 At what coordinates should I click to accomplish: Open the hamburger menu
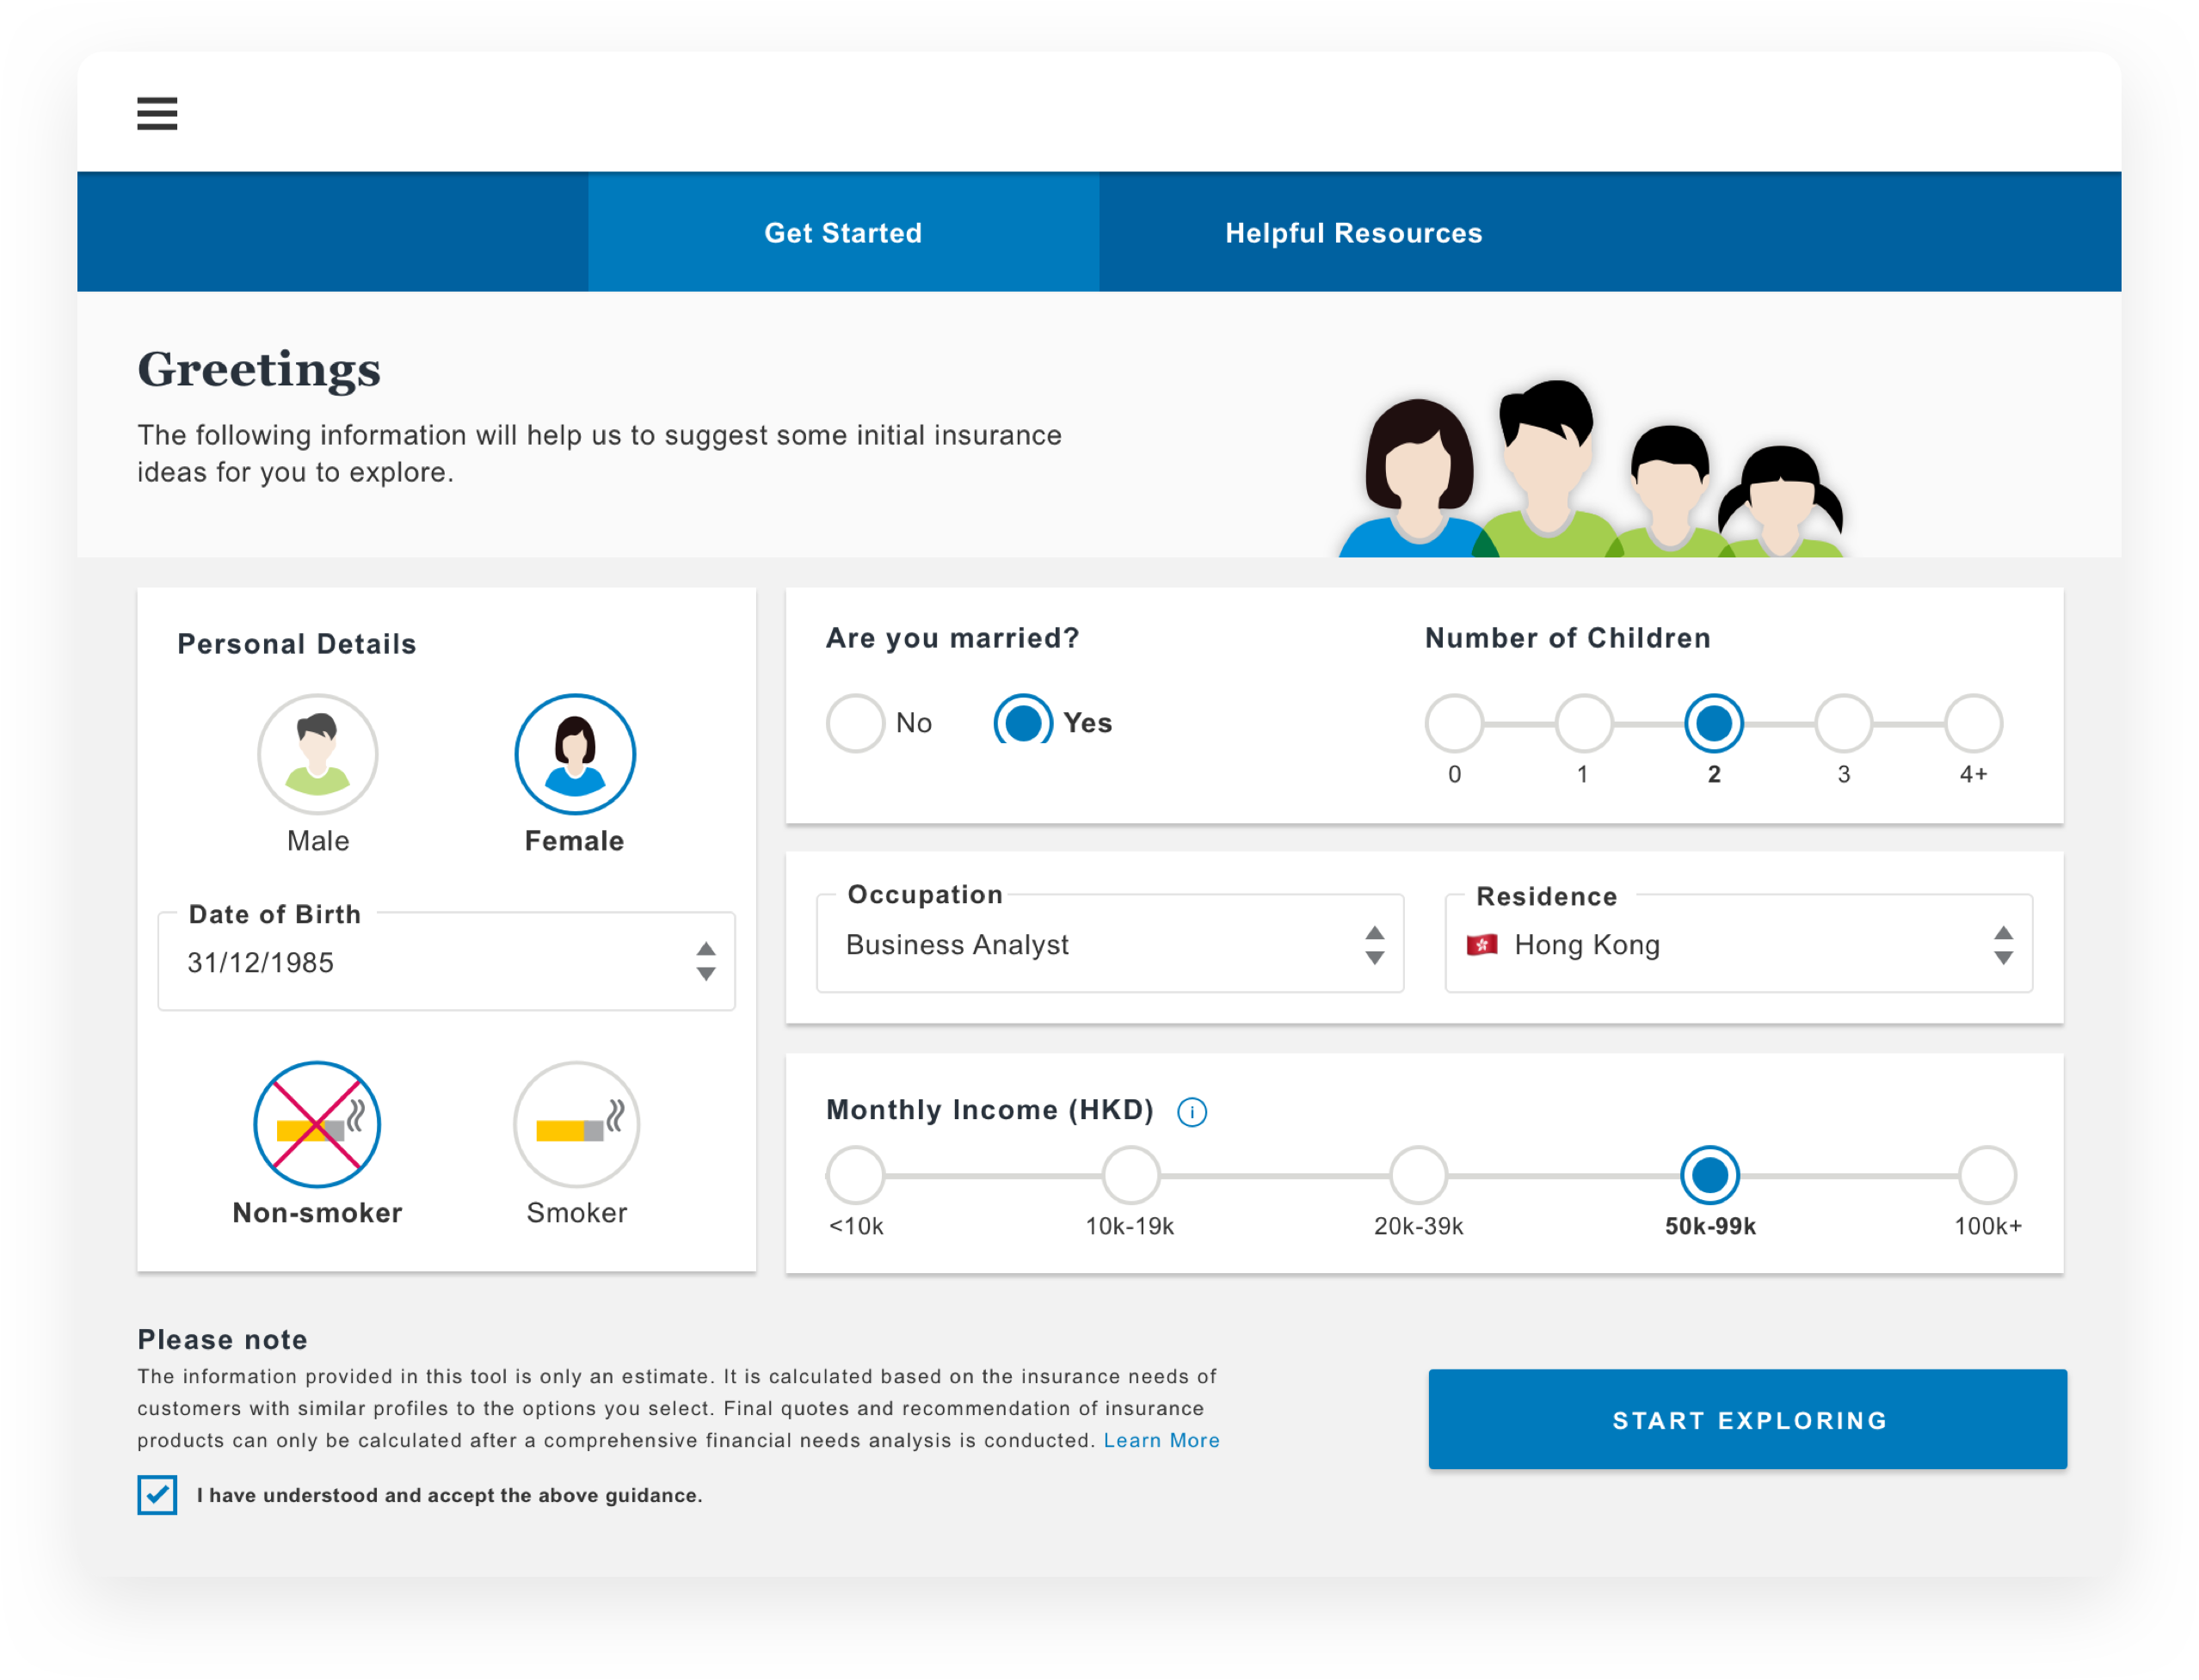pyautogui.click(x=157, y=114)
